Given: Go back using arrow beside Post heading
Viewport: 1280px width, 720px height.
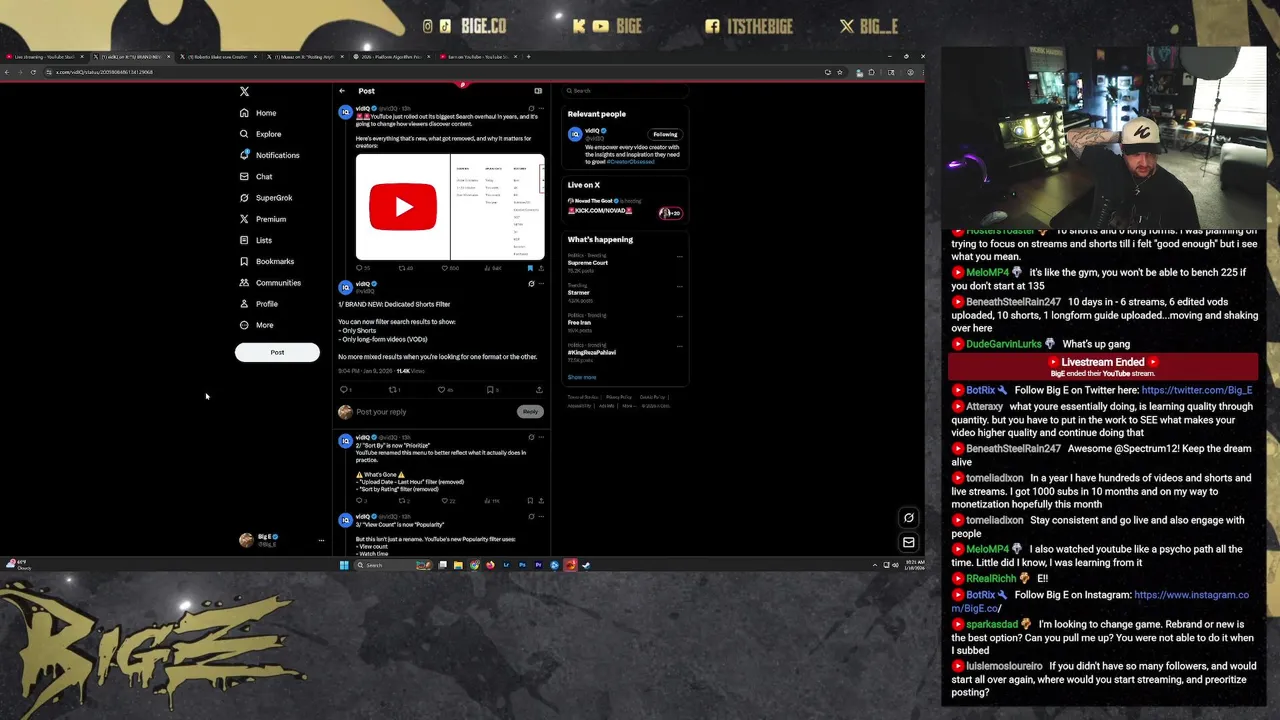Looking at the screenshot, I should (x=342, y=91).
